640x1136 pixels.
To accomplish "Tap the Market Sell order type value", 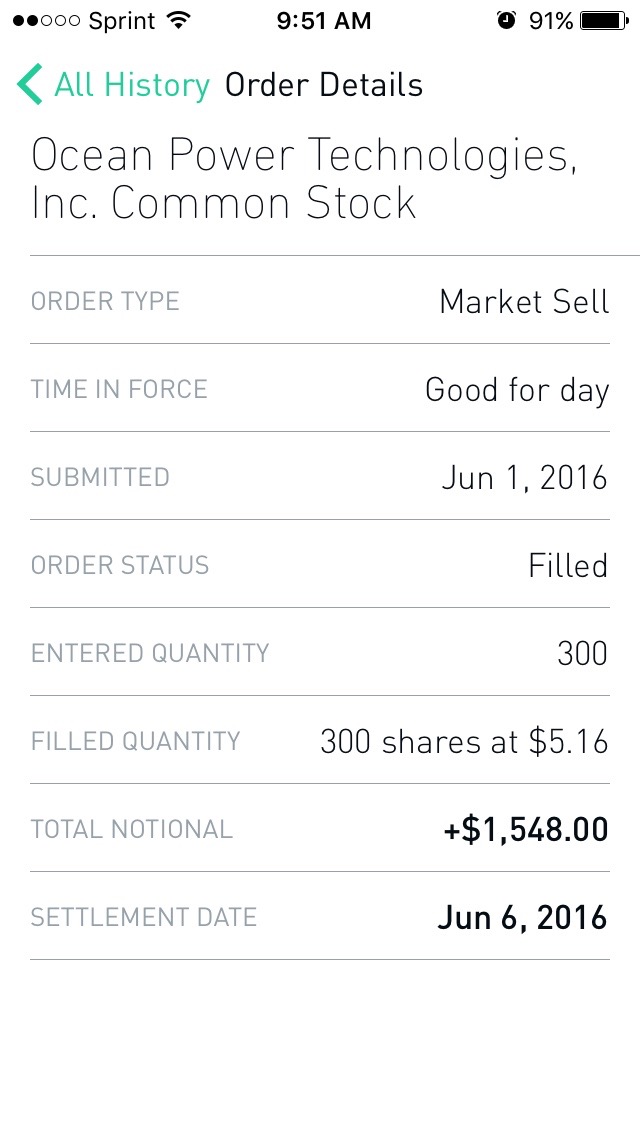I will pos(524,301).
